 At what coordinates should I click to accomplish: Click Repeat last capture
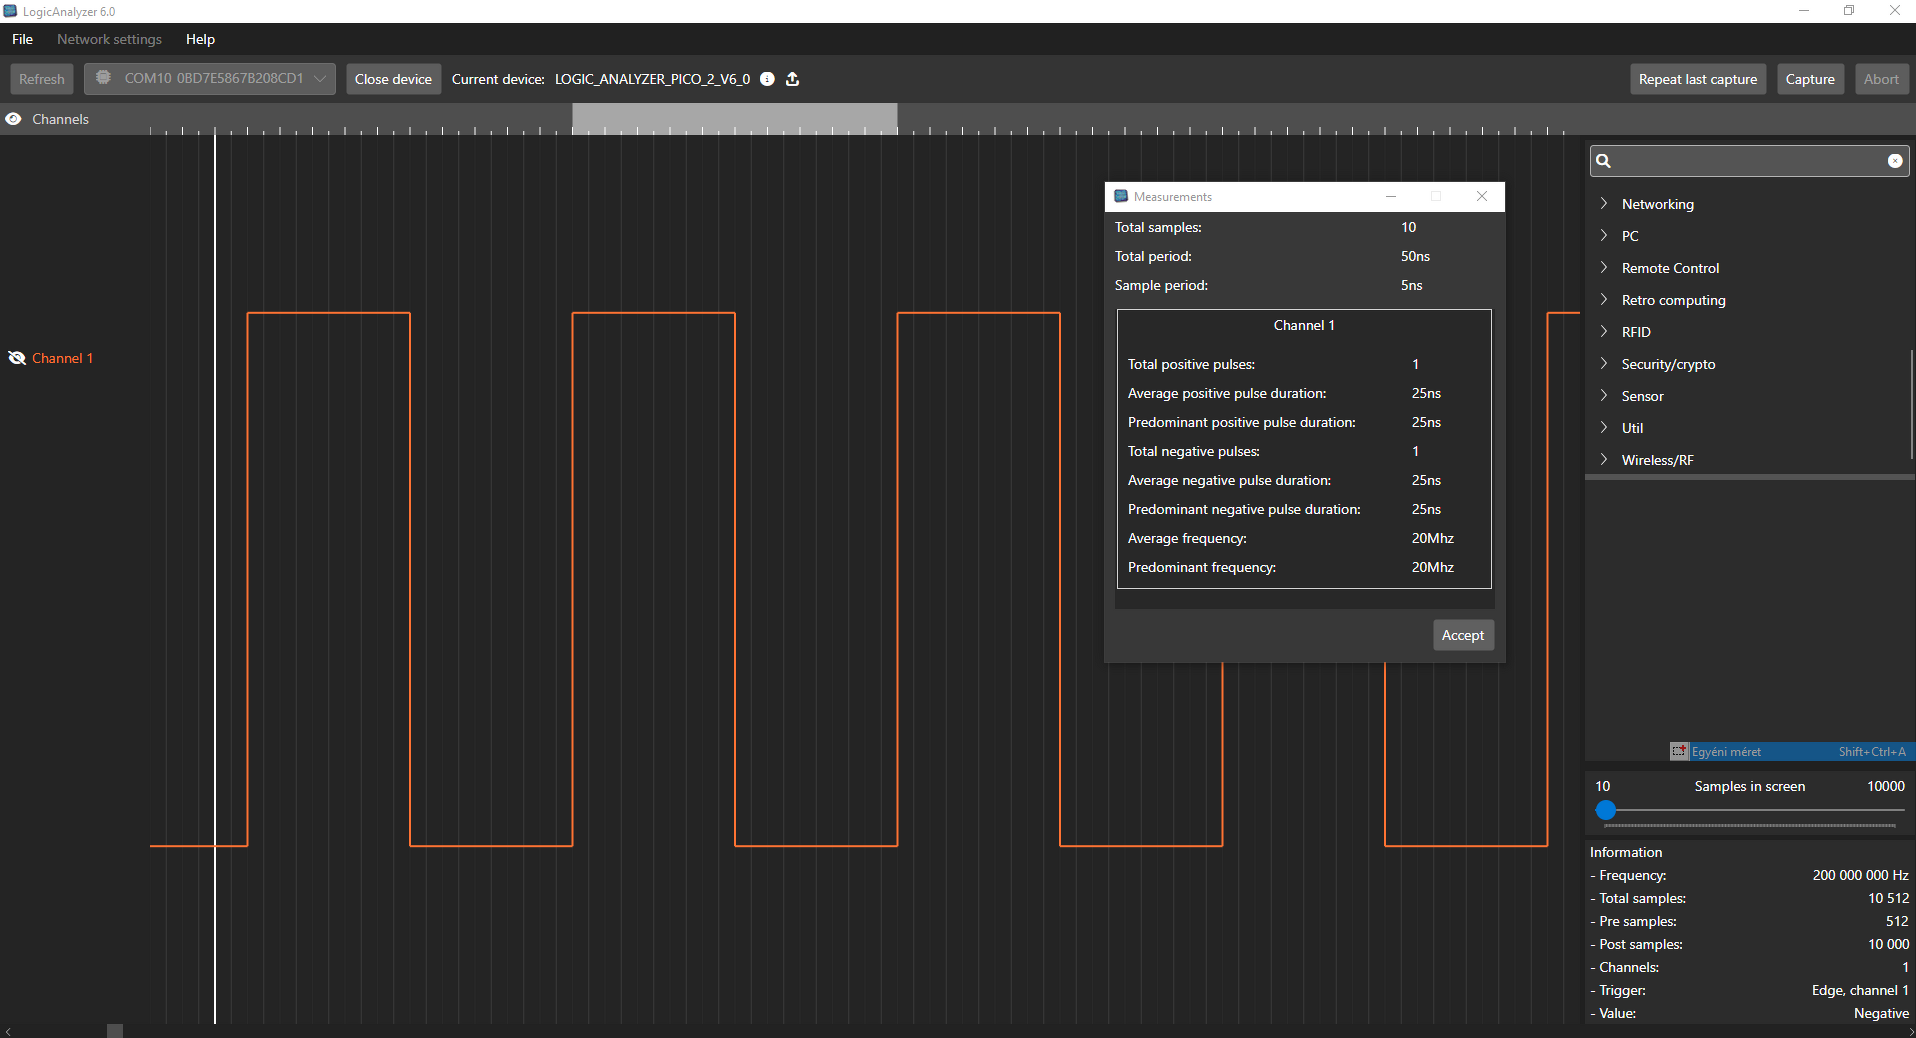[x=1697, y=79]
